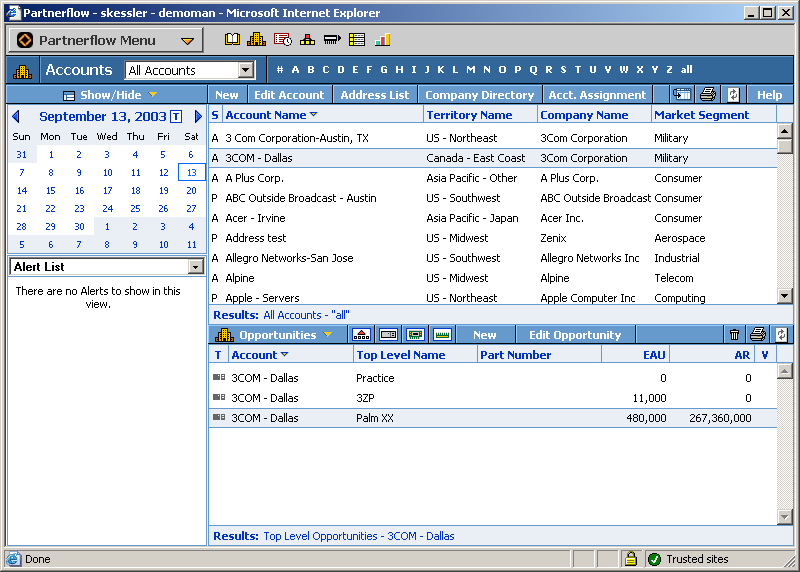The height and width of the screenshot is (572, 800).
Task: Select September 13 in calendar
Action: coord(191,172)
